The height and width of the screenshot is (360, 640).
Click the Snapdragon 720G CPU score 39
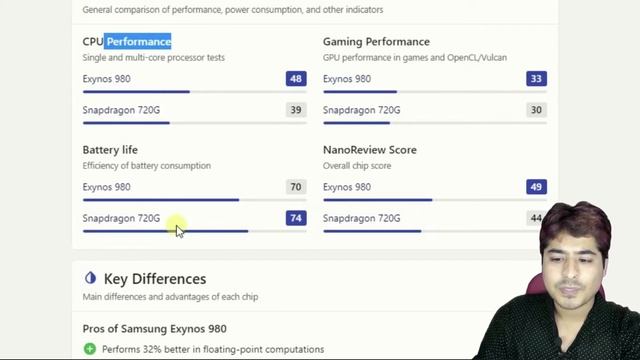296,110
